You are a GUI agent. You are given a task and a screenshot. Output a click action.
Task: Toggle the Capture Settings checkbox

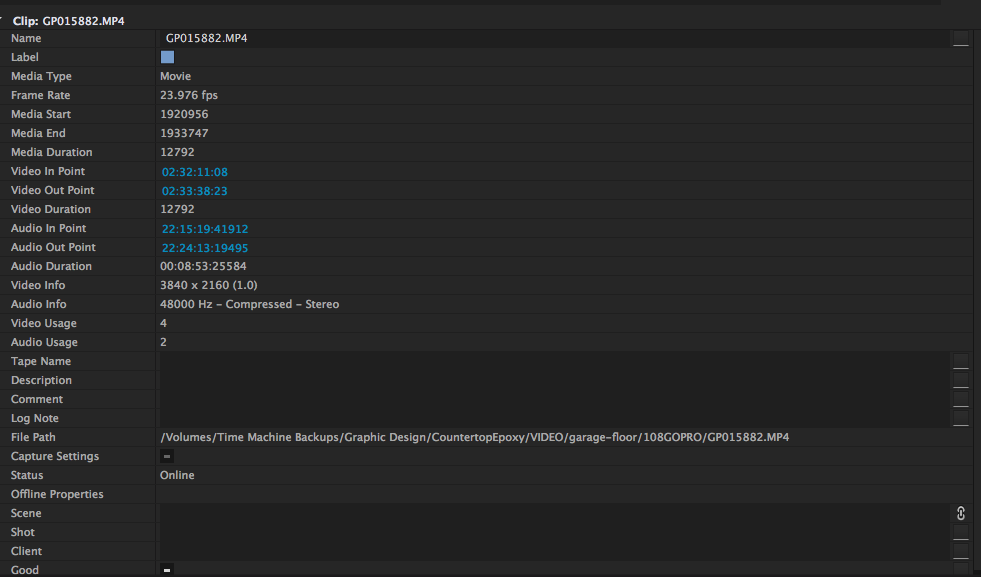[x=167, y=456]
